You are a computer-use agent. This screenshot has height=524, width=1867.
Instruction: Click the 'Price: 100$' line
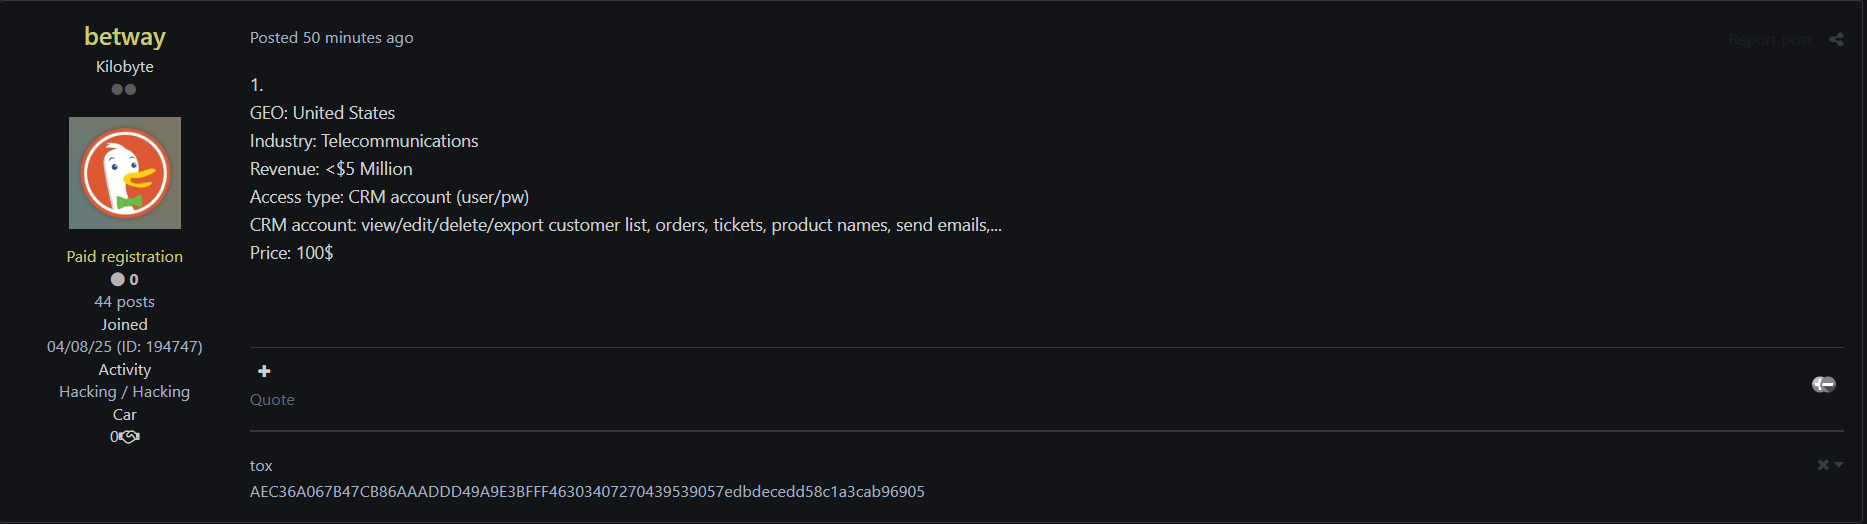click(291, 253)
